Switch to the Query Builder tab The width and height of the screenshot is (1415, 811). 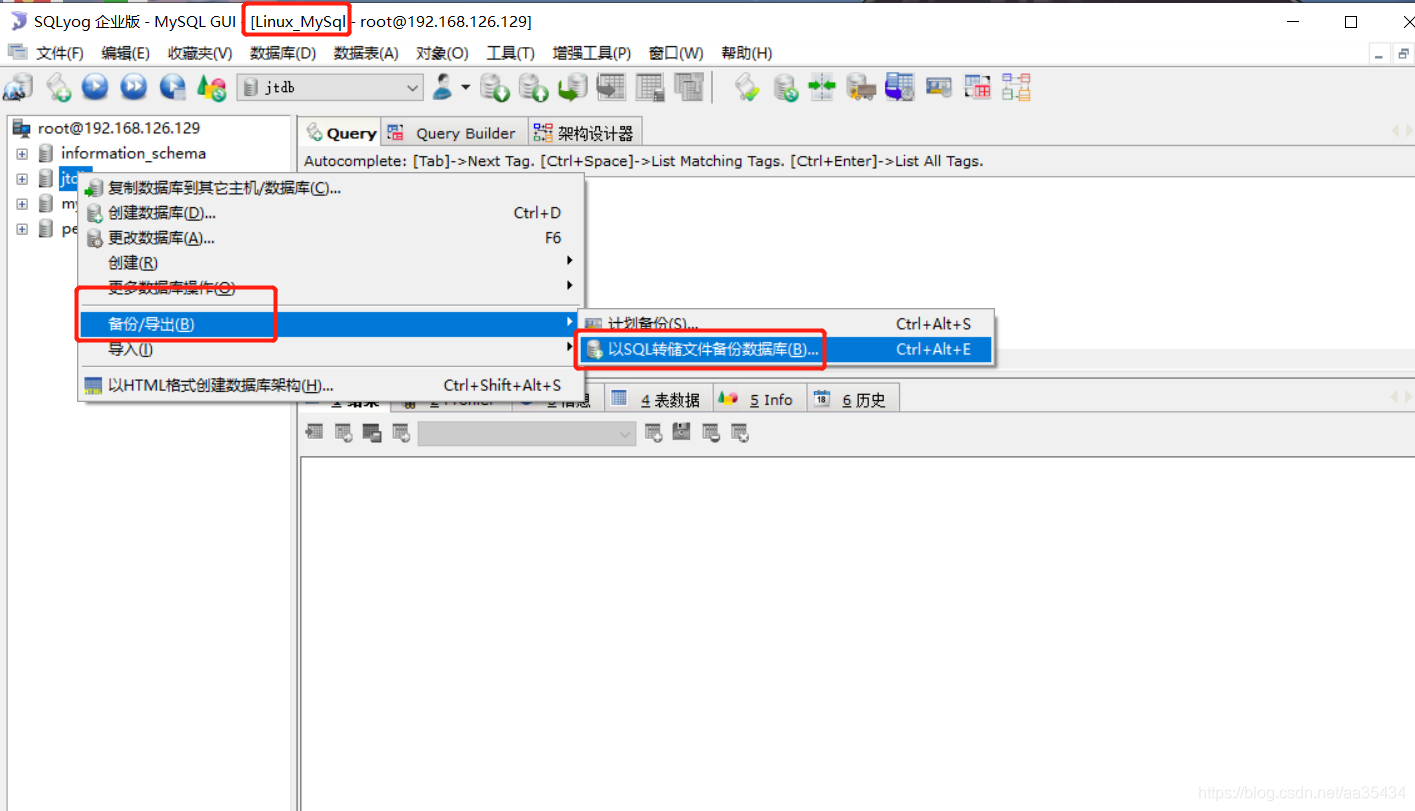click(454, 133)
